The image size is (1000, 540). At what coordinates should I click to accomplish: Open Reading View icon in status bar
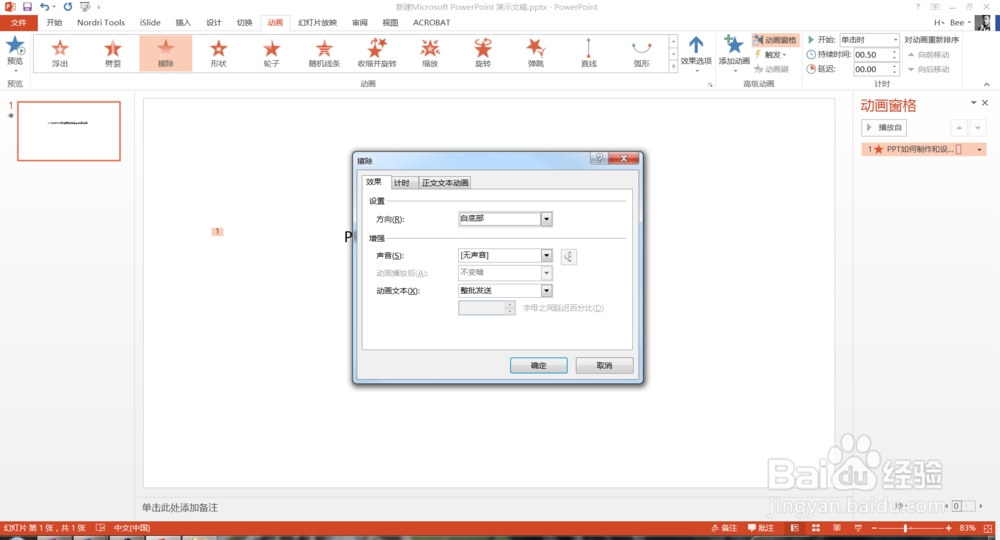[x=837, y=528]
